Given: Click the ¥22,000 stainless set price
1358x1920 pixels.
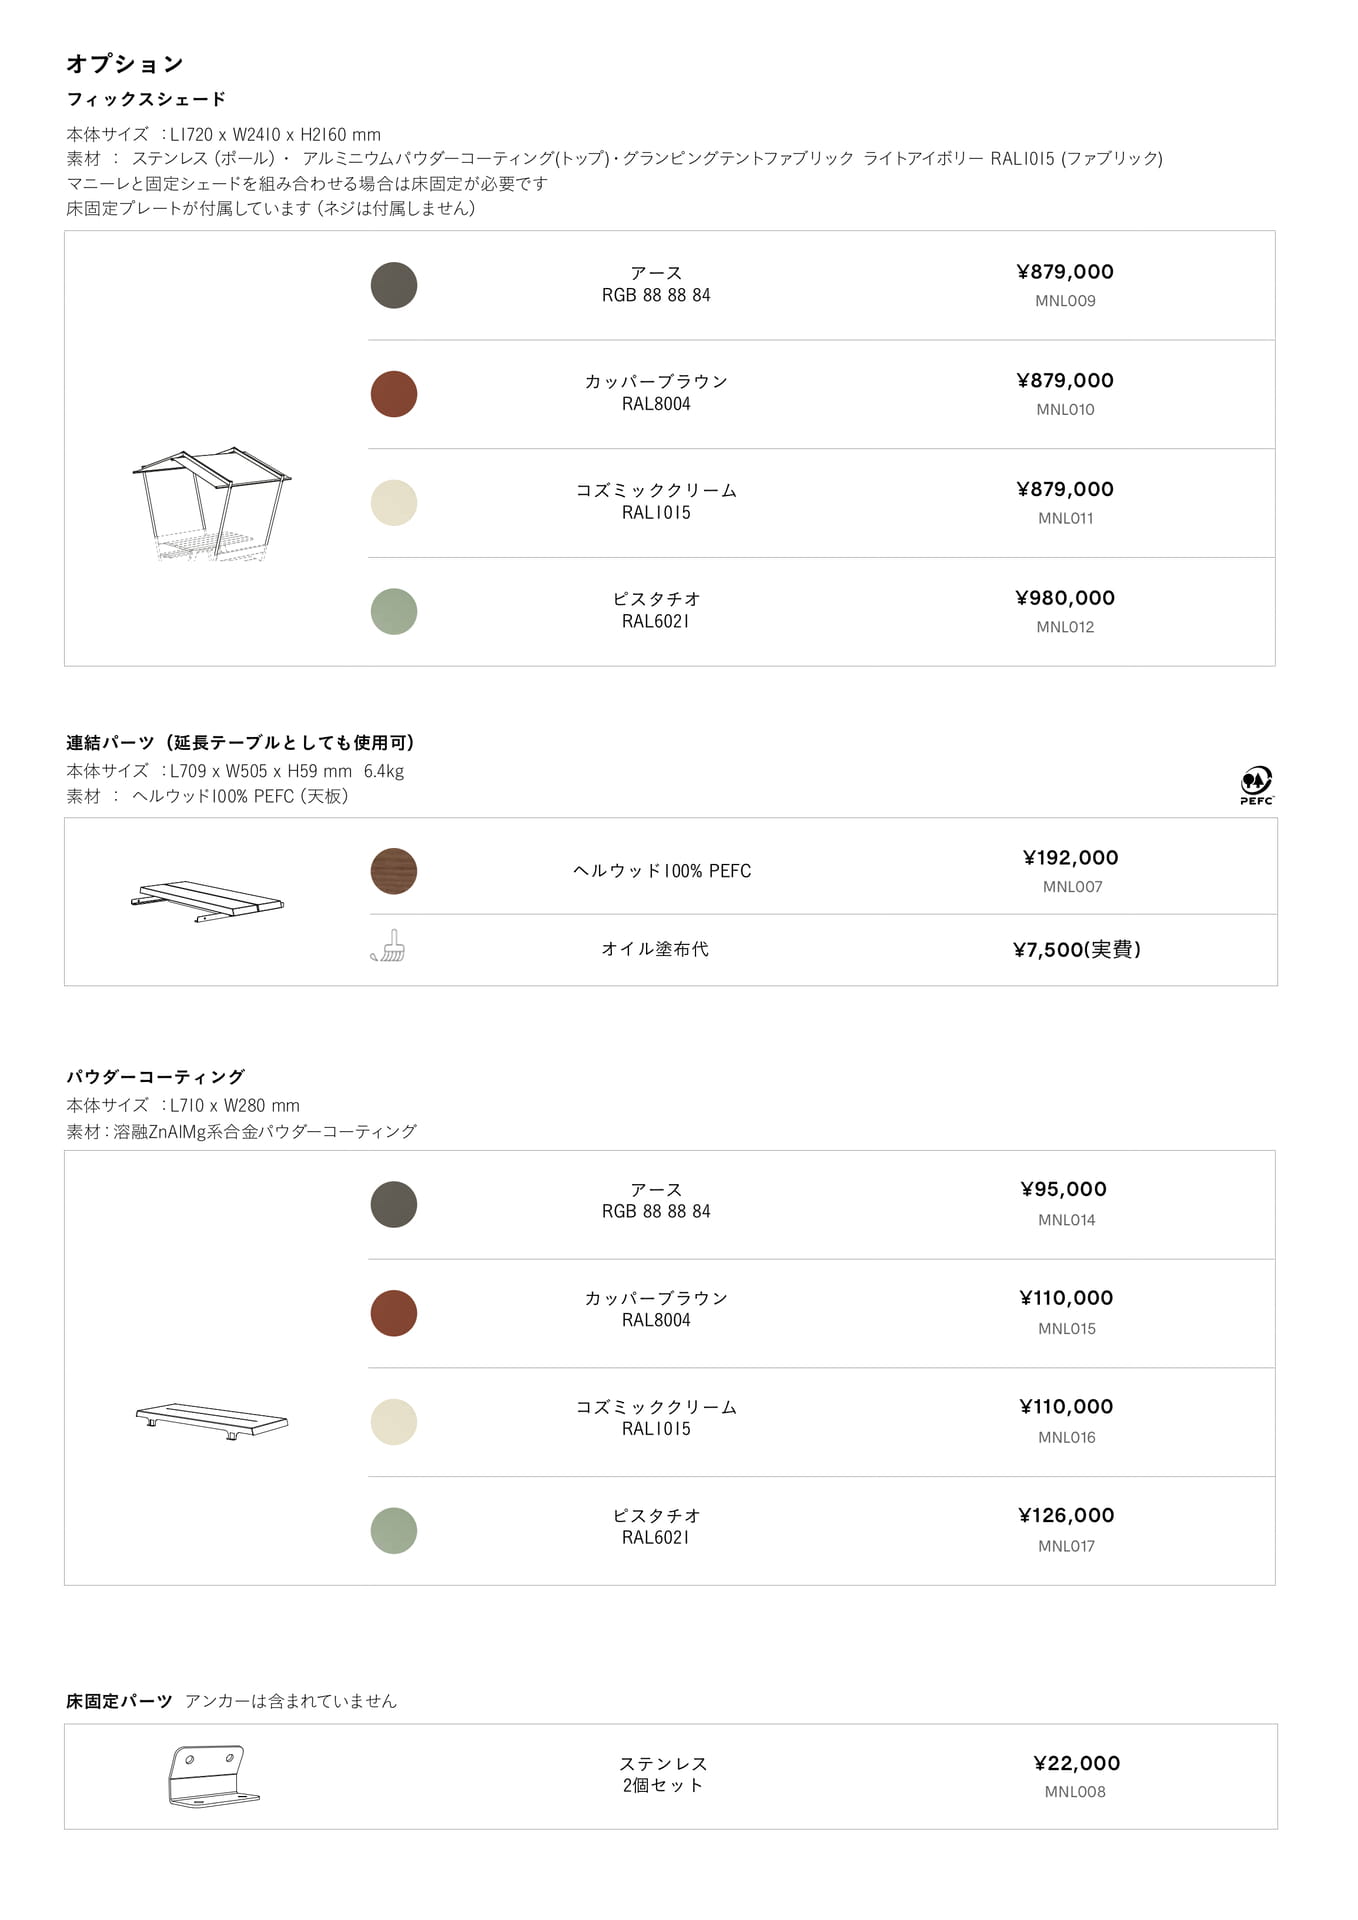Looking at the screenshot, I should coord(1076,1763).
